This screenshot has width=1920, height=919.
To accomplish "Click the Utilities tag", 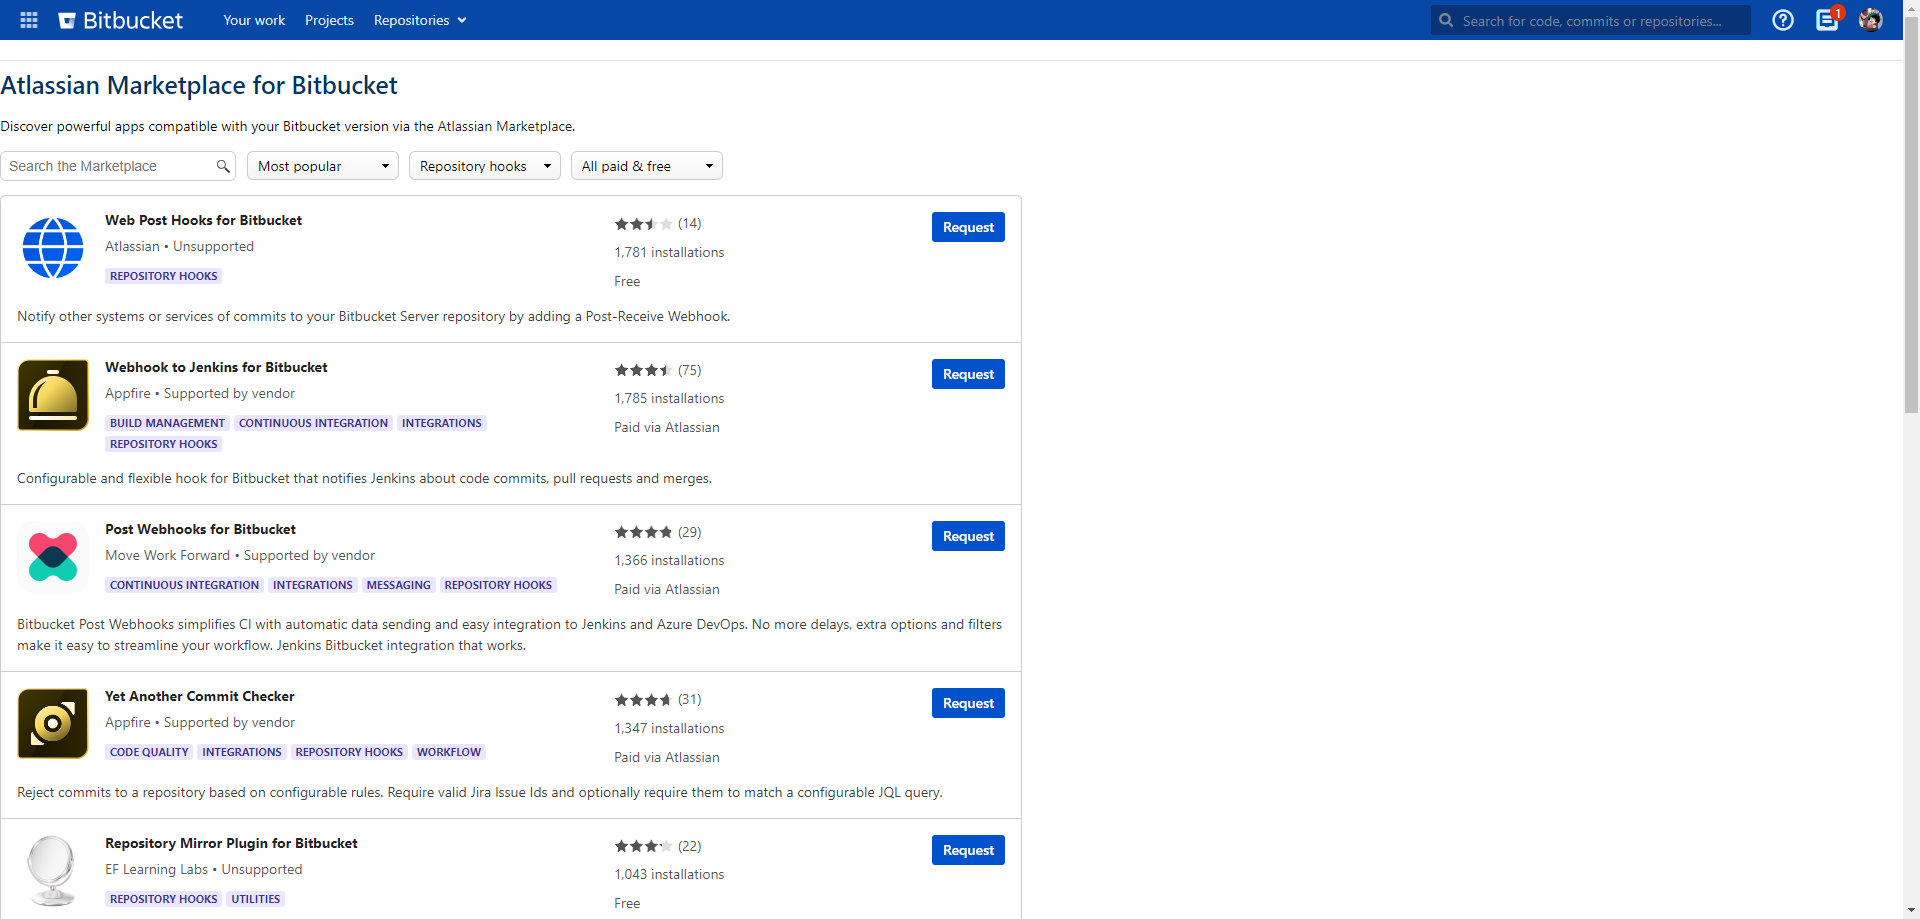I will coord(256,899).
